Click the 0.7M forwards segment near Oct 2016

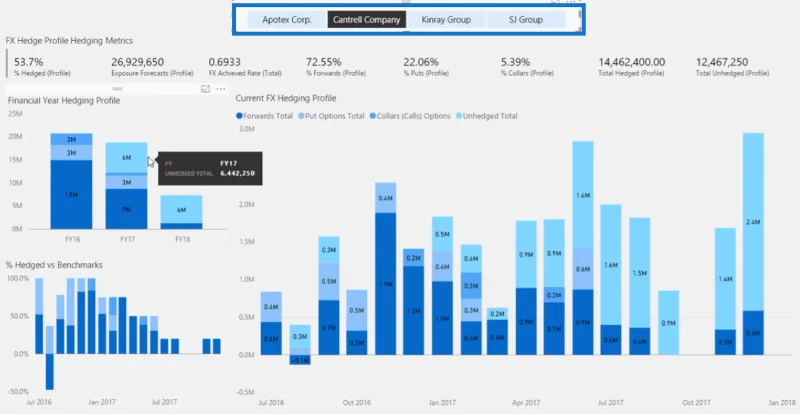329,327
